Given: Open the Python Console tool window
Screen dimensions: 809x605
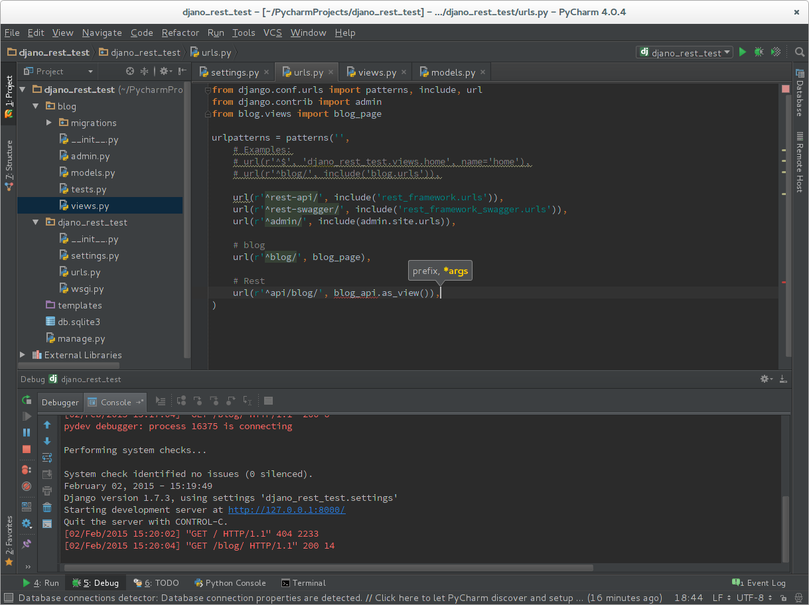Looking at the screenshot, I should pyautogui.click(x=230, y=583).
